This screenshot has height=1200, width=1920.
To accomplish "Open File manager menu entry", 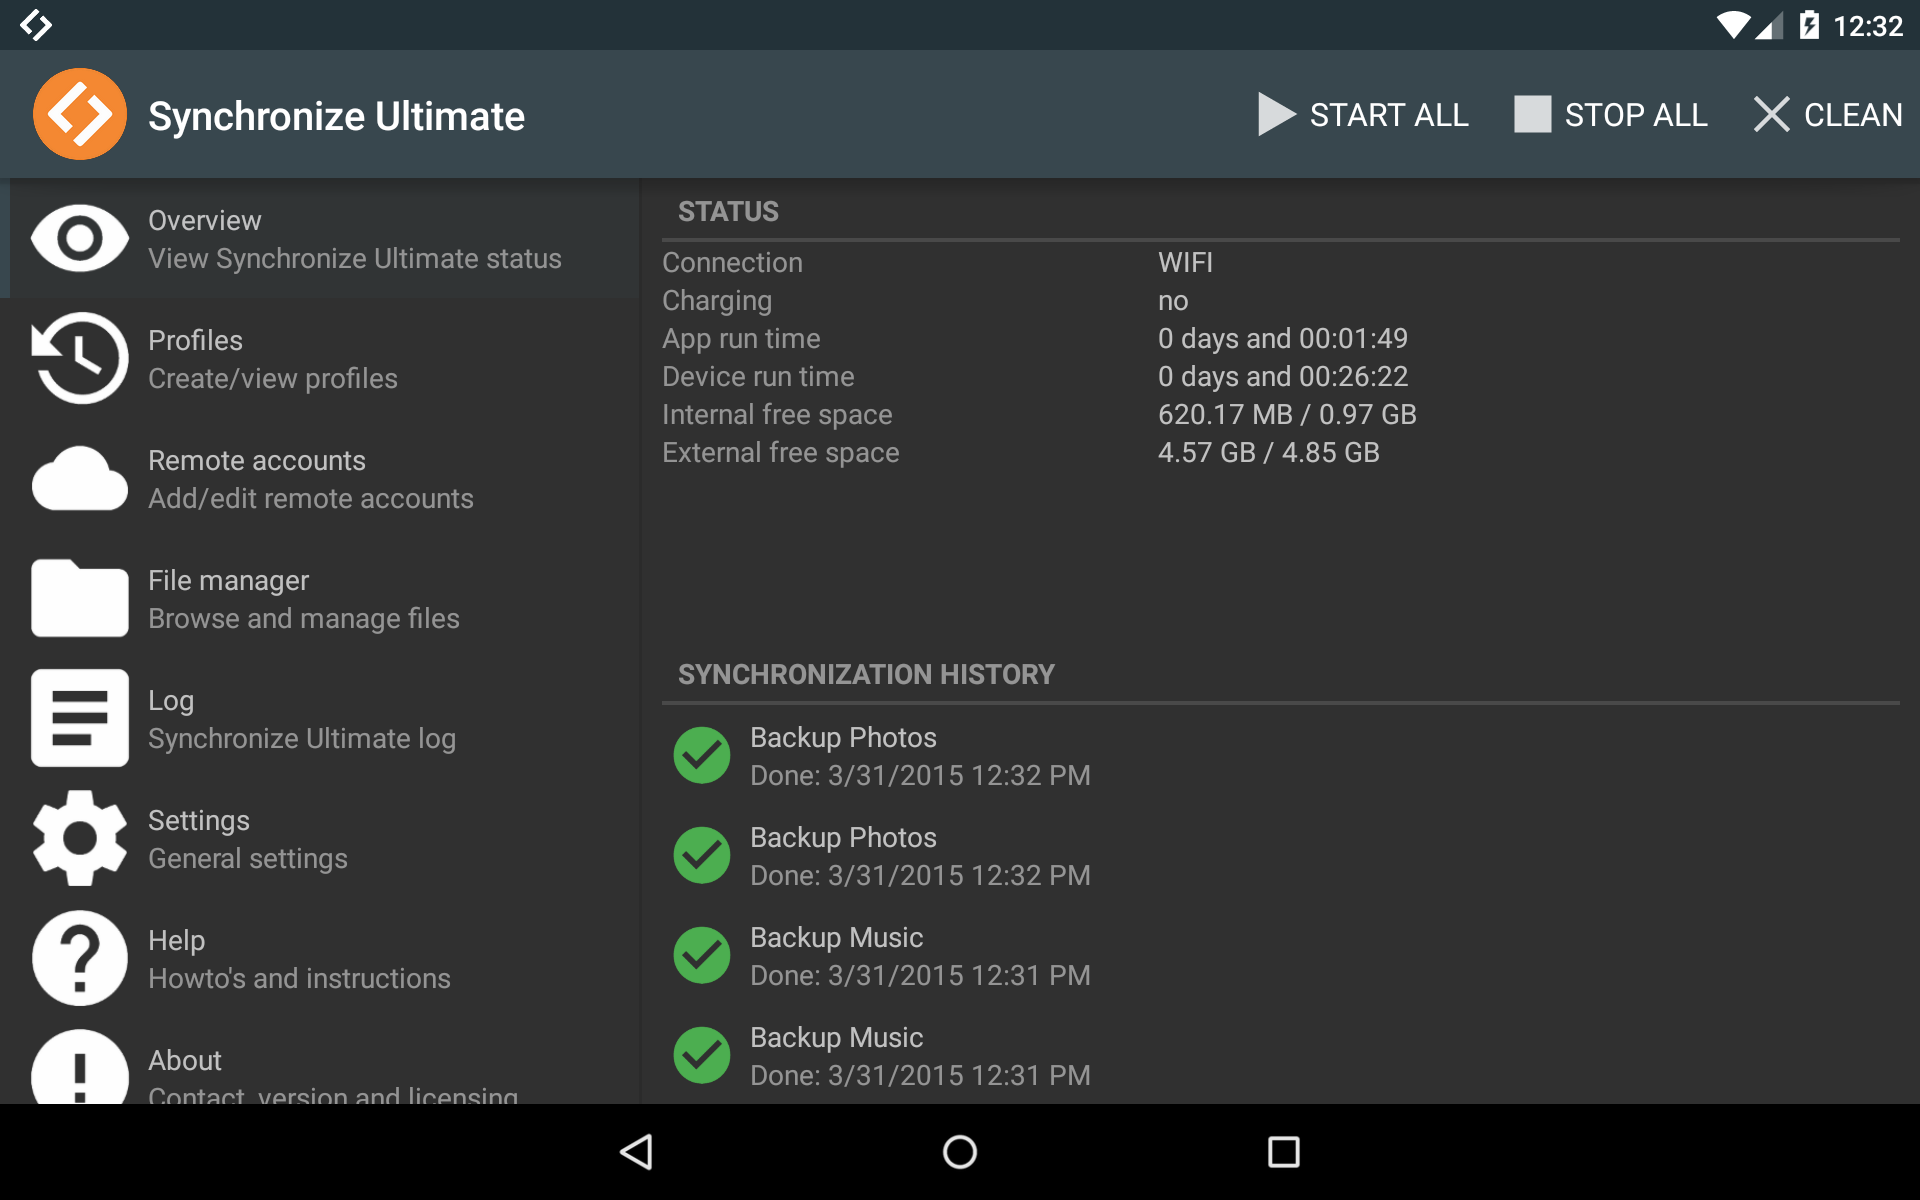I will coord(320,598).
